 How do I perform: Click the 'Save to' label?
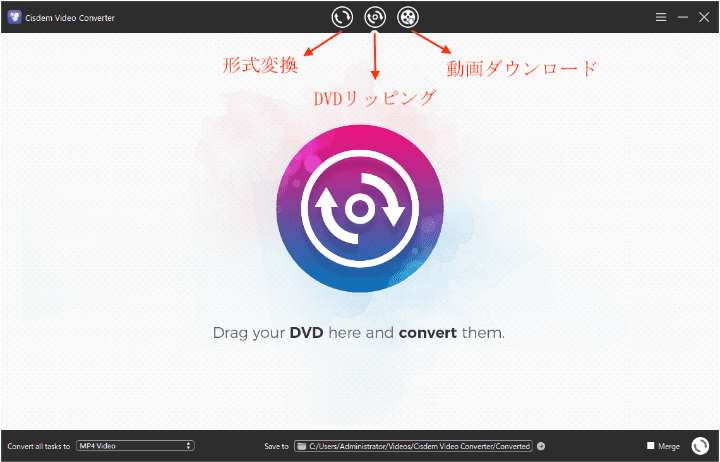(276, 446)
